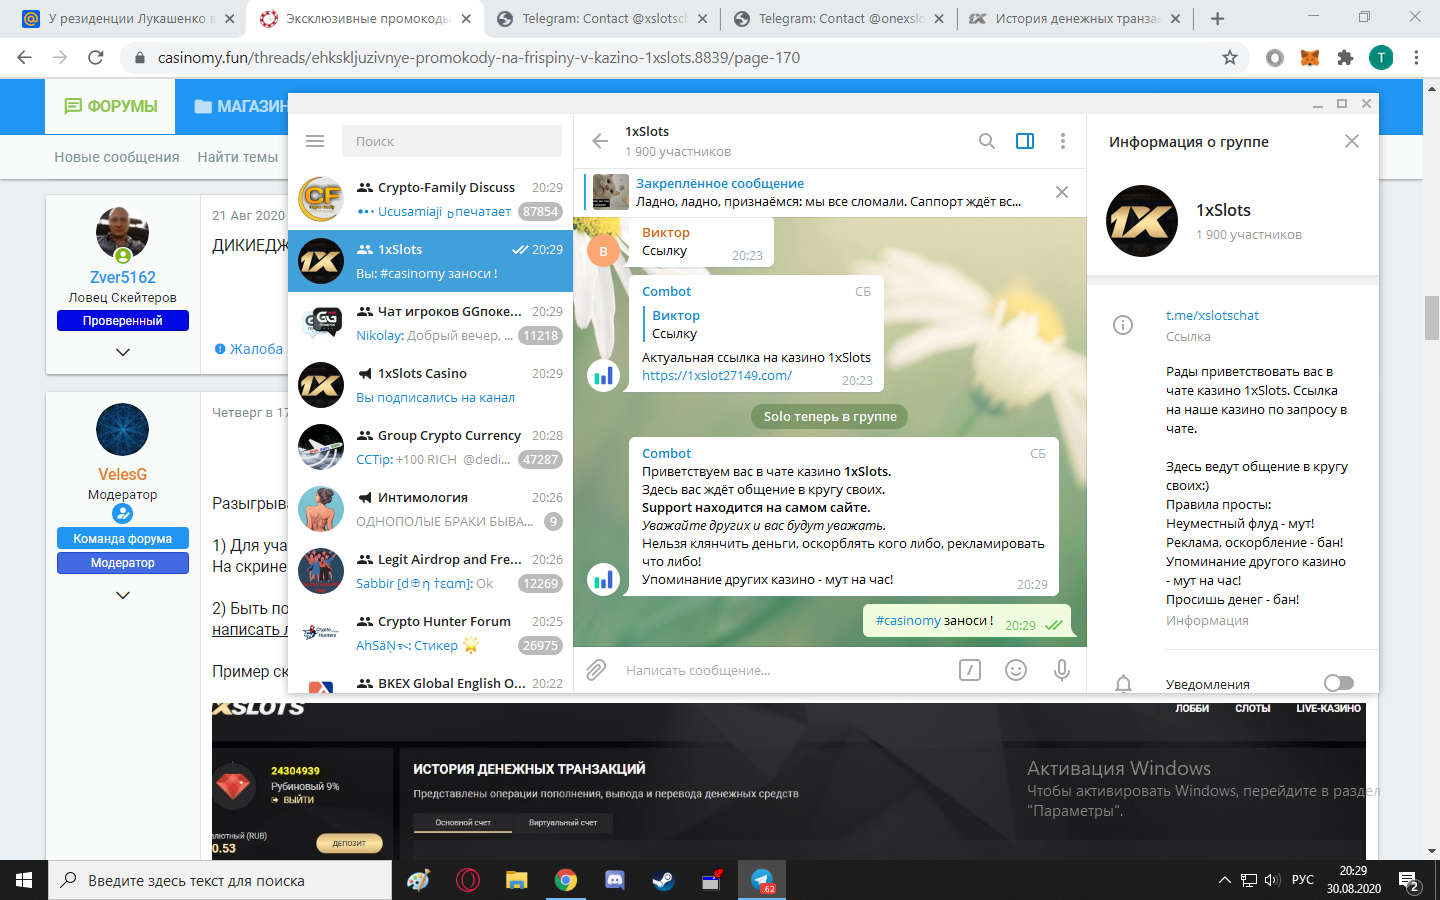
Task: Open the VelesG moderator profile
Action: [123, 474]
